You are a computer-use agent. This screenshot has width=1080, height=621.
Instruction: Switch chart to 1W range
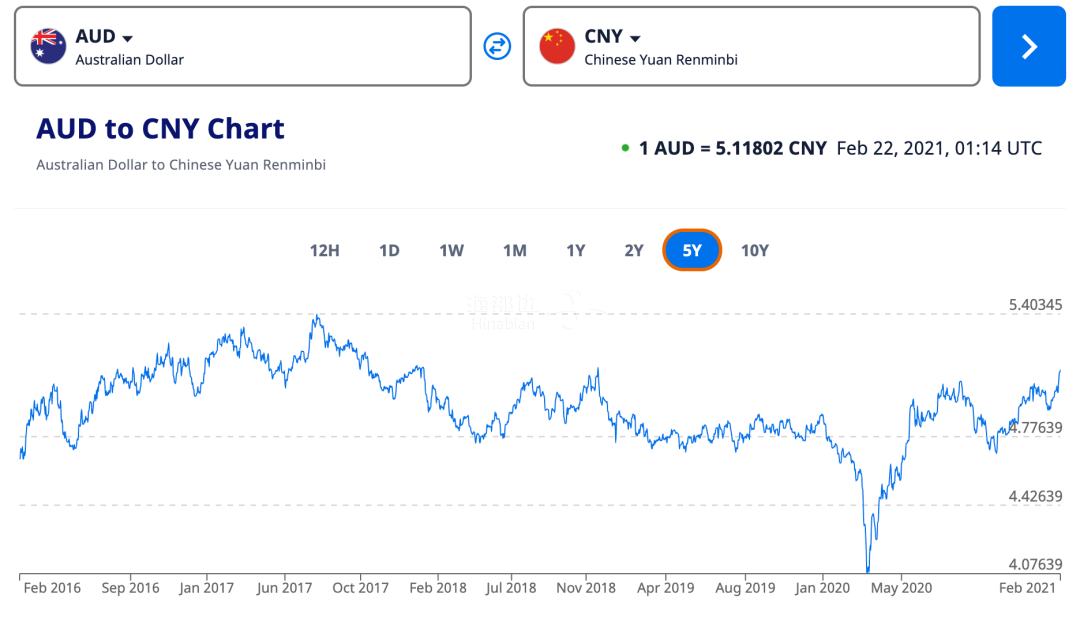[x=451, y=250]
